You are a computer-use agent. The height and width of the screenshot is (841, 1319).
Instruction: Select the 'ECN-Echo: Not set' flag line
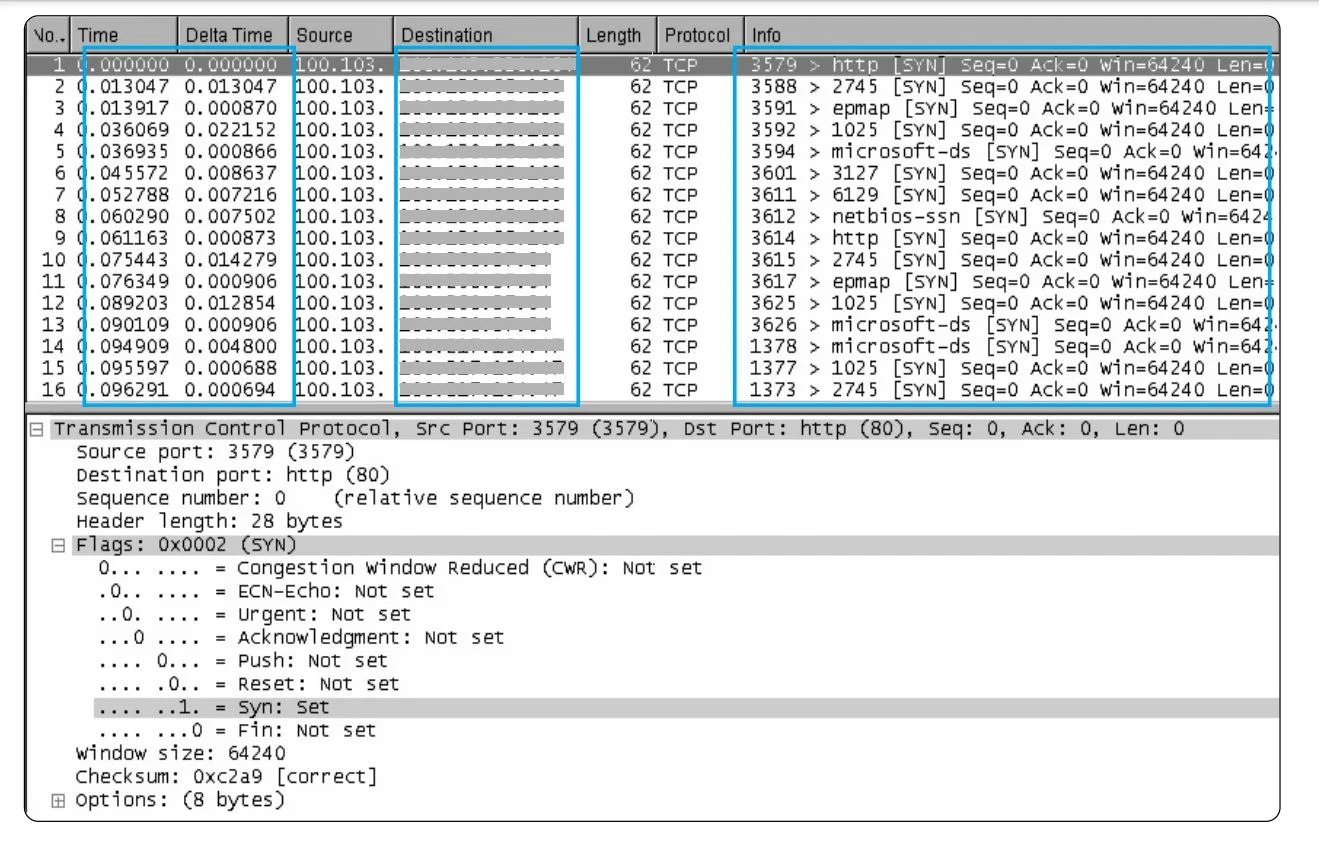click(267, 591)
